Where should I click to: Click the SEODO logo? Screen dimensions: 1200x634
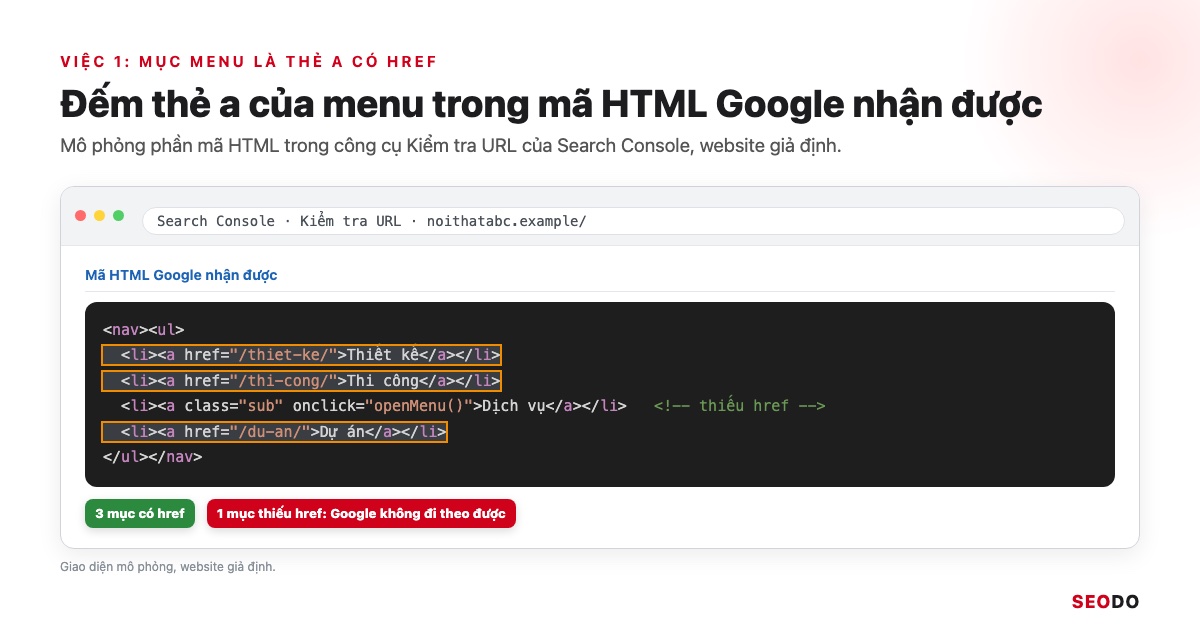(1105, 602)
